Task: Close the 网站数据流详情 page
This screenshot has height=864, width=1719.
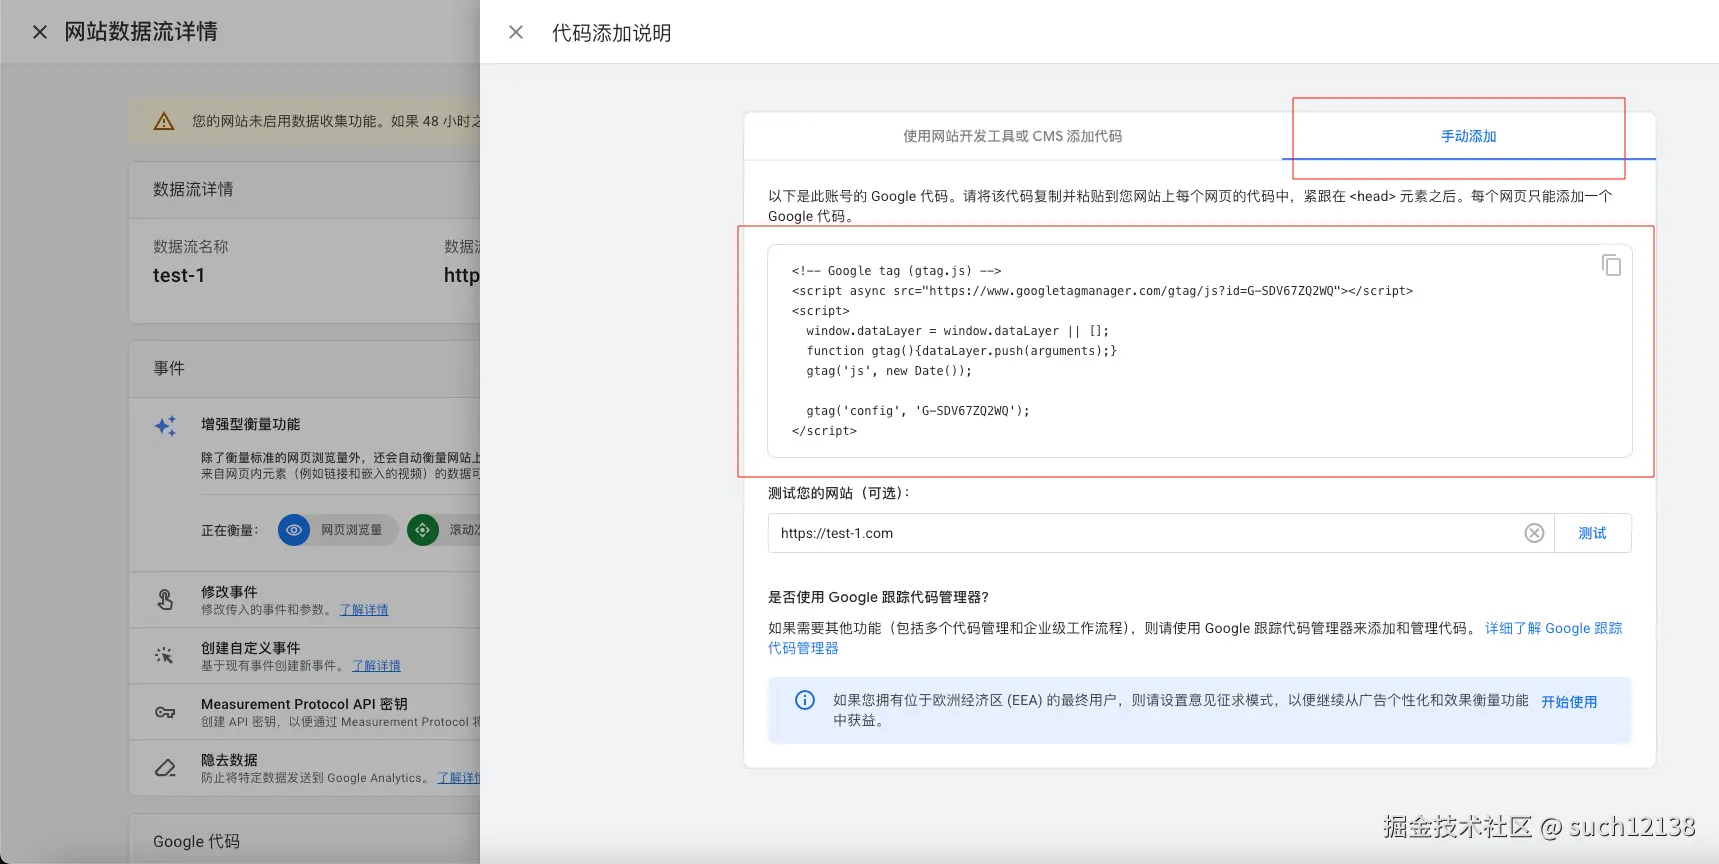Action: 40,32
